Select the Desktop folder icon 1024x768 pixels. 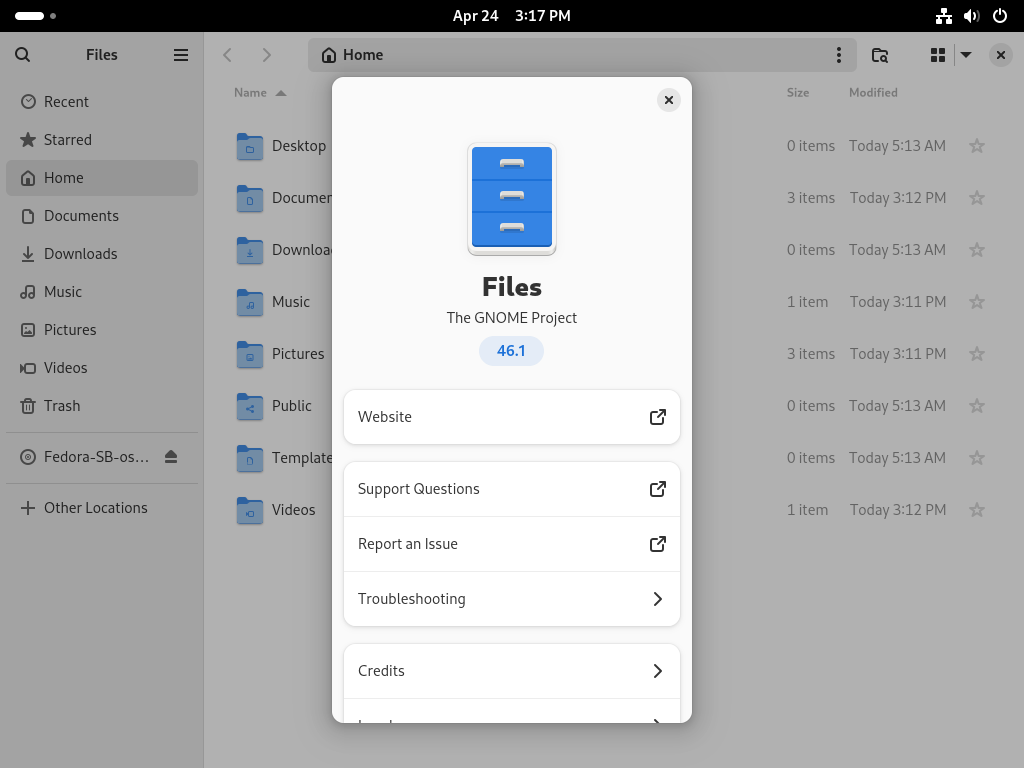(249, 146)
